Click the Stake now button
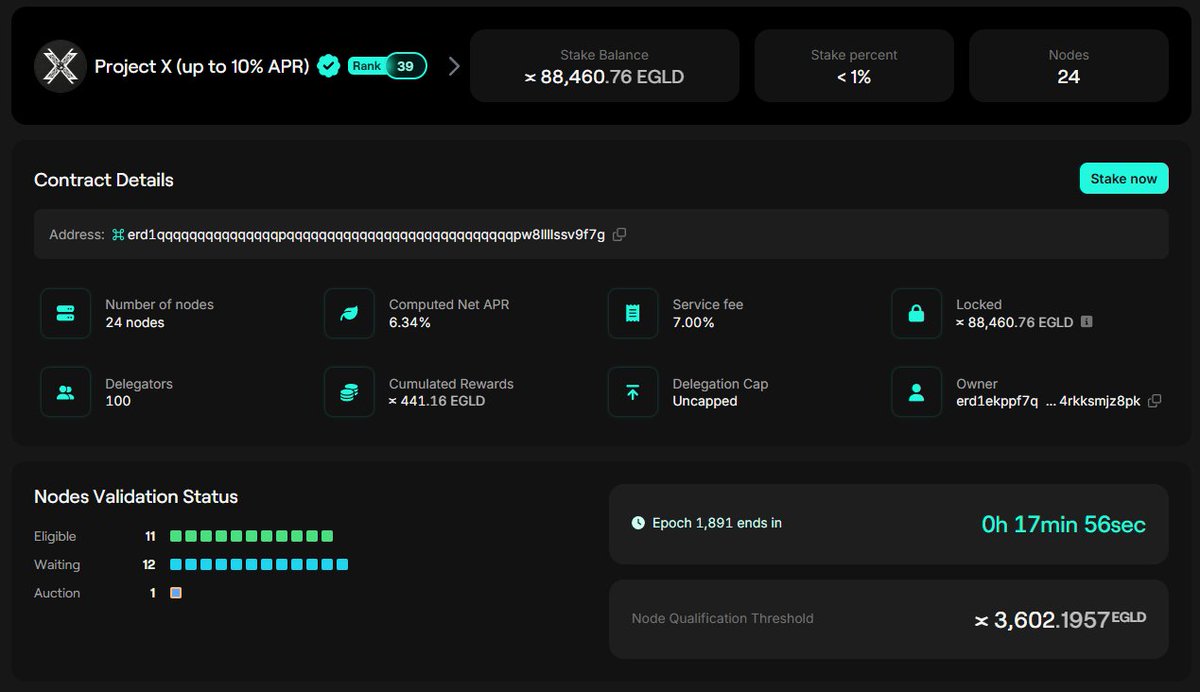Viewport: 1200px width, 692px height. click(1124, 179)
